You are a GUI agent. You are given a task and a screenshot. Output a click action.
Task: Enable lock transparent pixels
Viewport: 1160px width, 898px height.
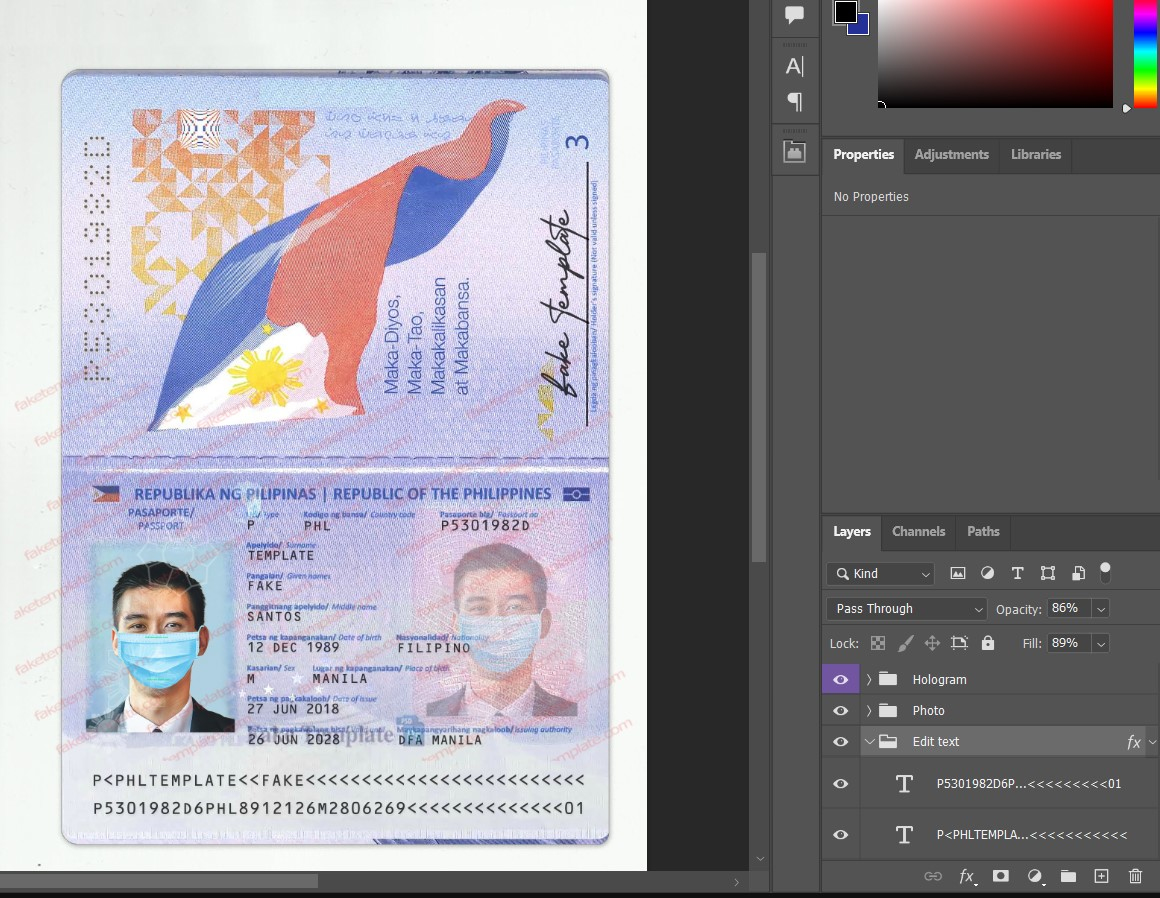[877, 643]
